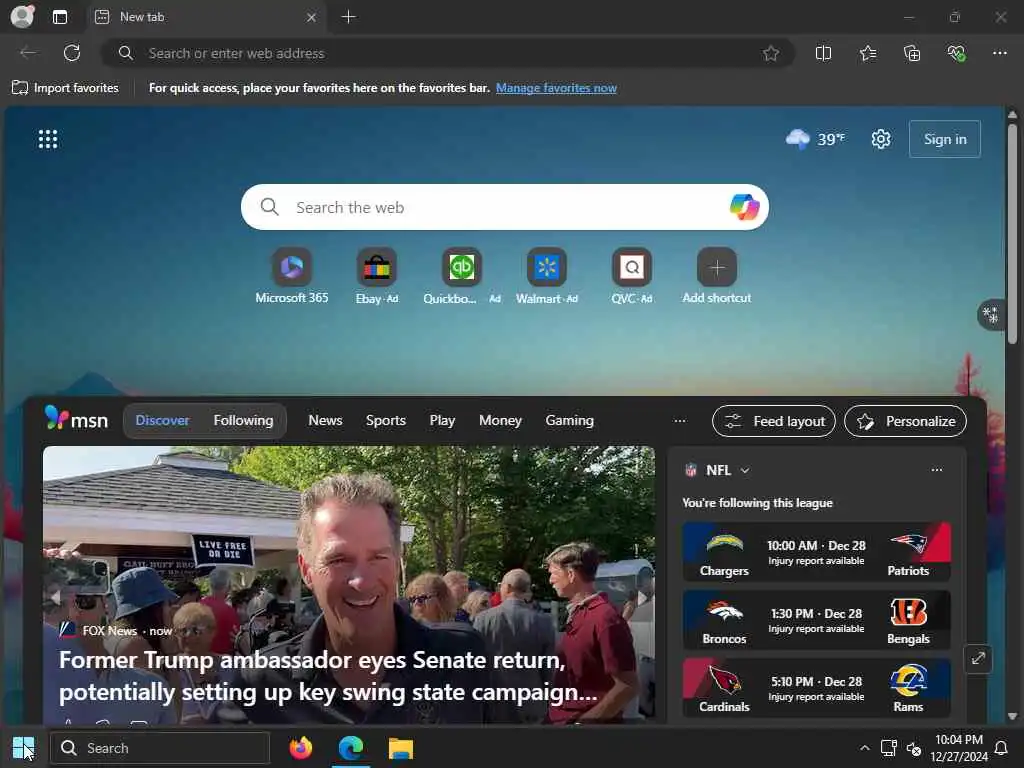Open NFL card more options ellipsis
1024x768 pixels.
(936, 470)
